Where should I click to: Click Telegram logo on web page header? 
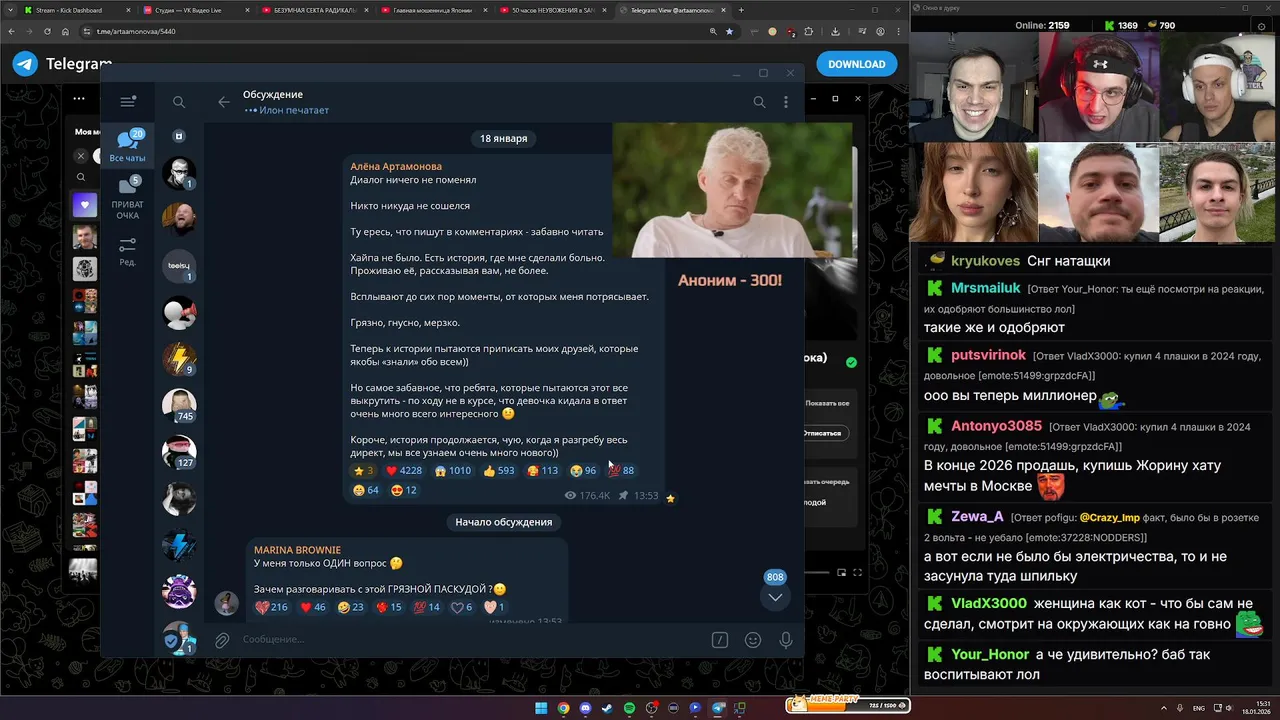[x=25, y=64]
